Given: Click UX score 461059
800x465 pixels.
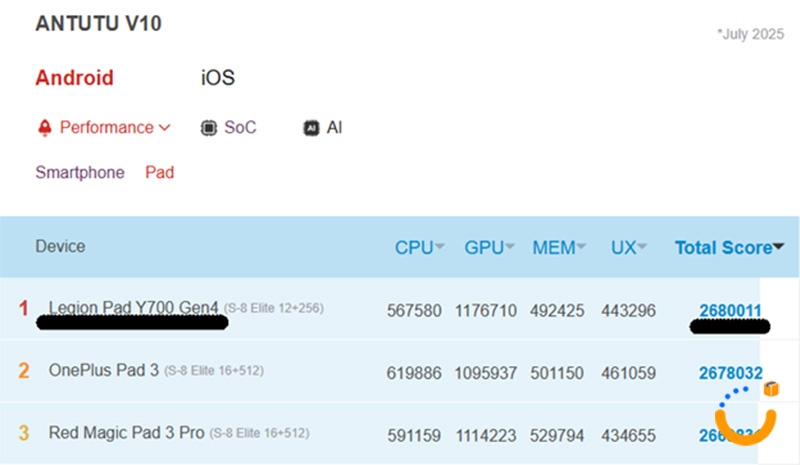Looking at the screenshot, I should pyautogui.click(x=628, y=373).
